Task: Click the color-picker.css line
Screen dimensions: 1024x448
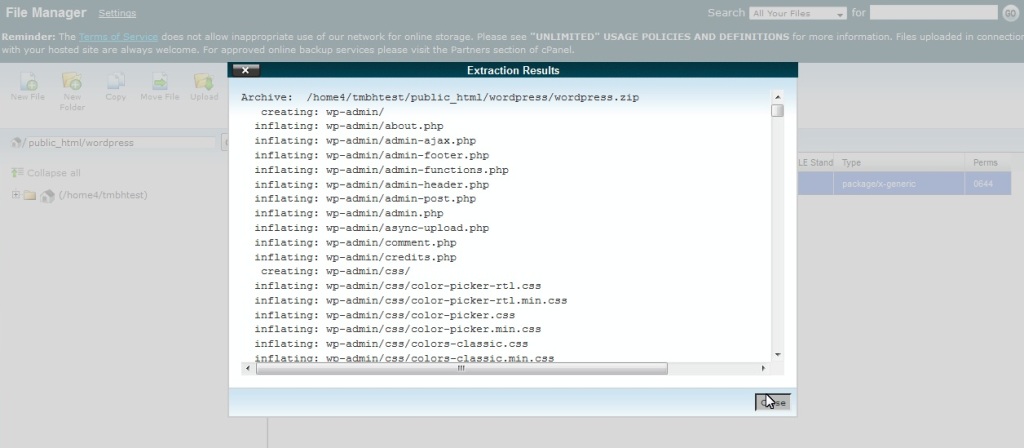Action: click(x=385, y=315)
